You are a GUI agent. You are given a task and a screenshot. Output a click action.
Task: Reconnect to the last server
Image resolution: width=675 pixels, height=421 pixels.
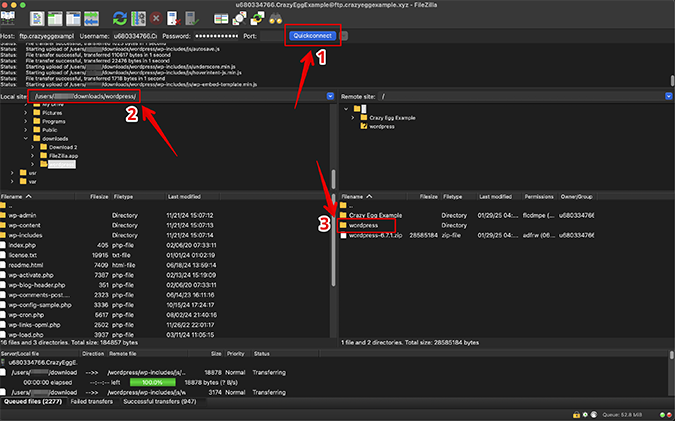[x=192, y=19]
